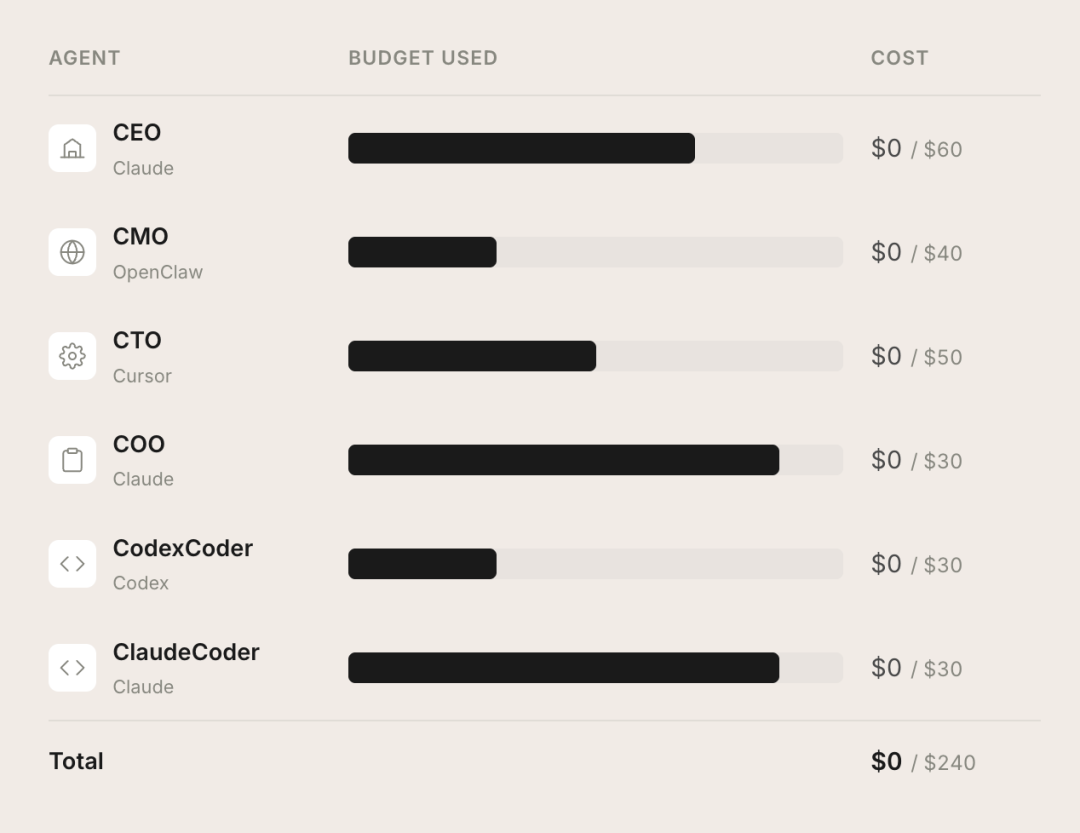
Task: Open the ClaudeCoder agent name
Action: click(186, 652)
